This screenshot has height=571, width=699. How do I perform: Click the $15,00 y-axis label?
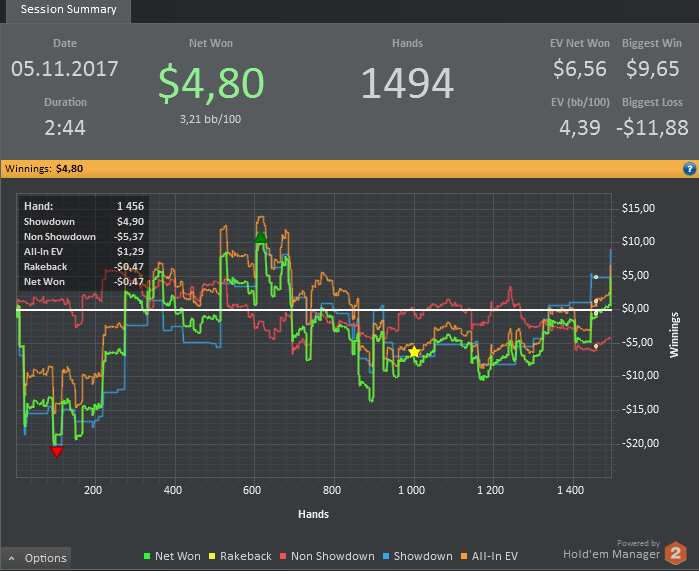click(x=638, y=208)
